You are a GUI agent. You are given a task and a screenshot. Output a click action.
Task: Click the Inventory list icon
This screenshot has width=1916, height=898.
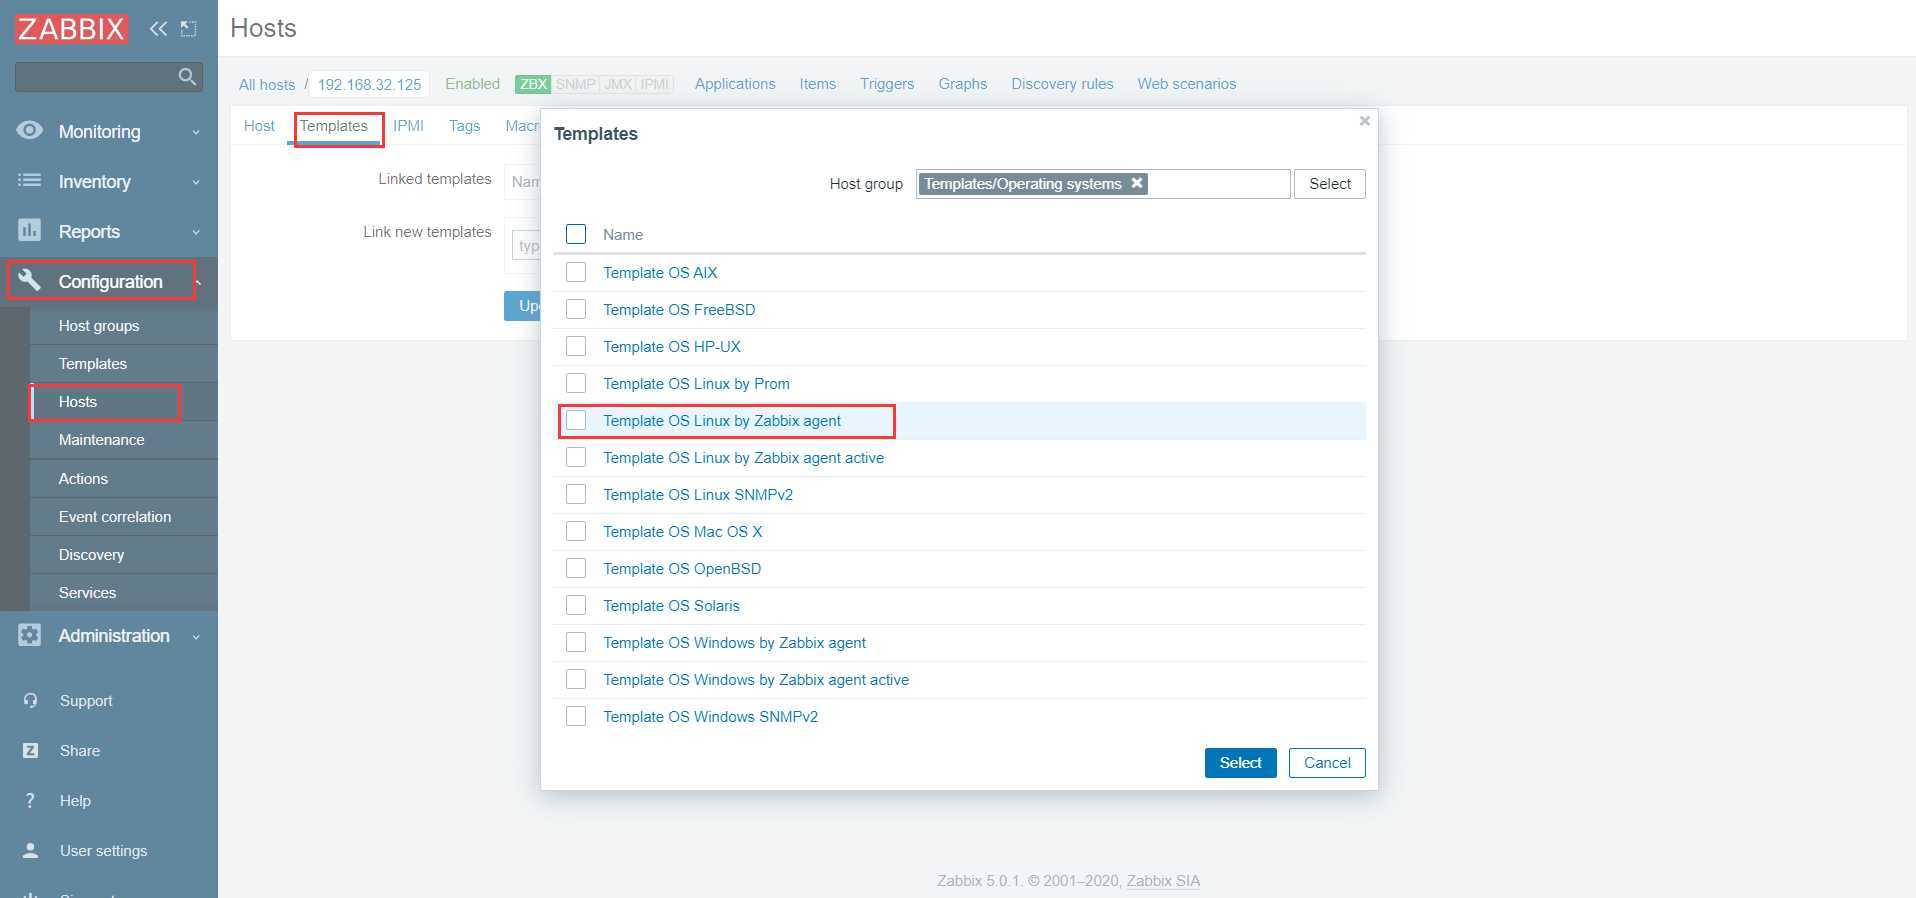coord(30,180)
